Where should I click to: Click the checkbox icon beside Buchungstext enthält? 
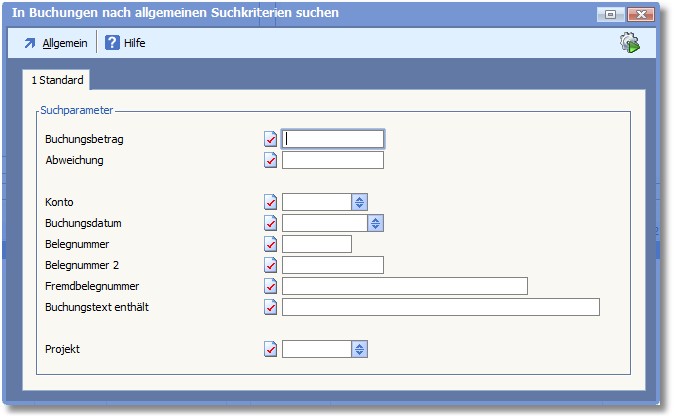pyautogui.click(x=270, y=307)
